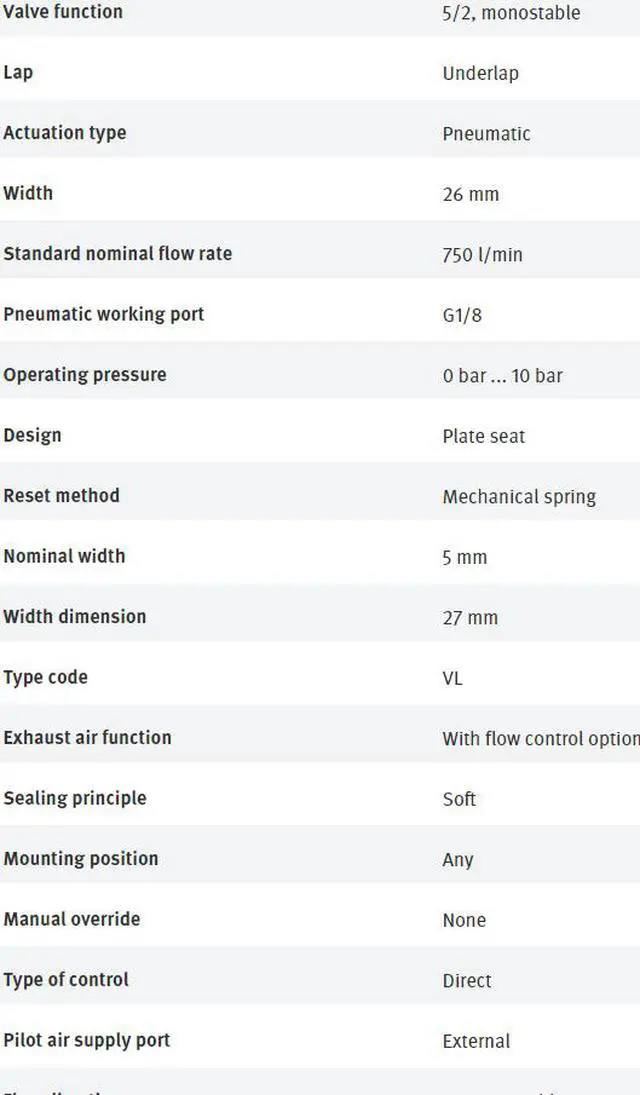Select the Pneumatic value
Screen dimensions: 640x1095
(486, 133)
